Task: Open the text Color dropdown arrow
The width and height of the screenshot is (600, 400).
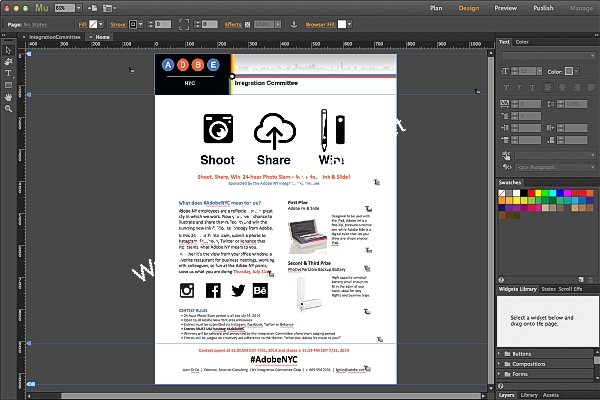Action: pos(576,71)
